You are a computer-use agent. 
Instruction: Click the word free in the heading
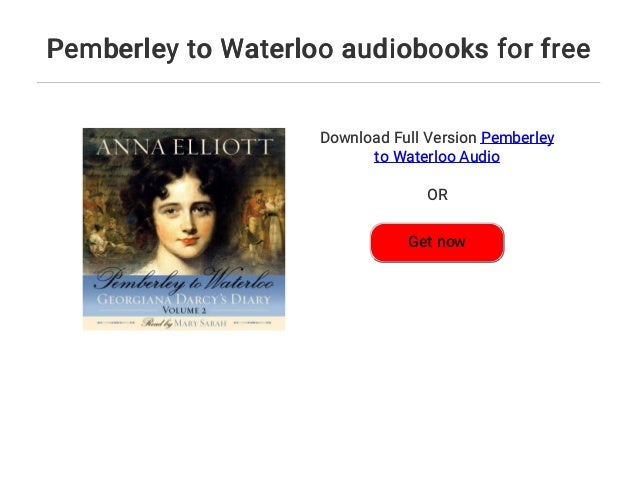pyautogui.click(x=566, y=49)
